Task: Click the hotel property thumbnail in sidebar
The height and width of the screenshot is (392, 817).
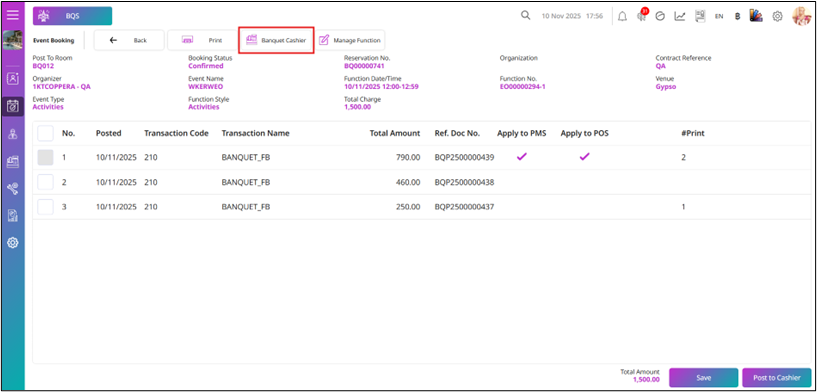Action: pos(13,40)
